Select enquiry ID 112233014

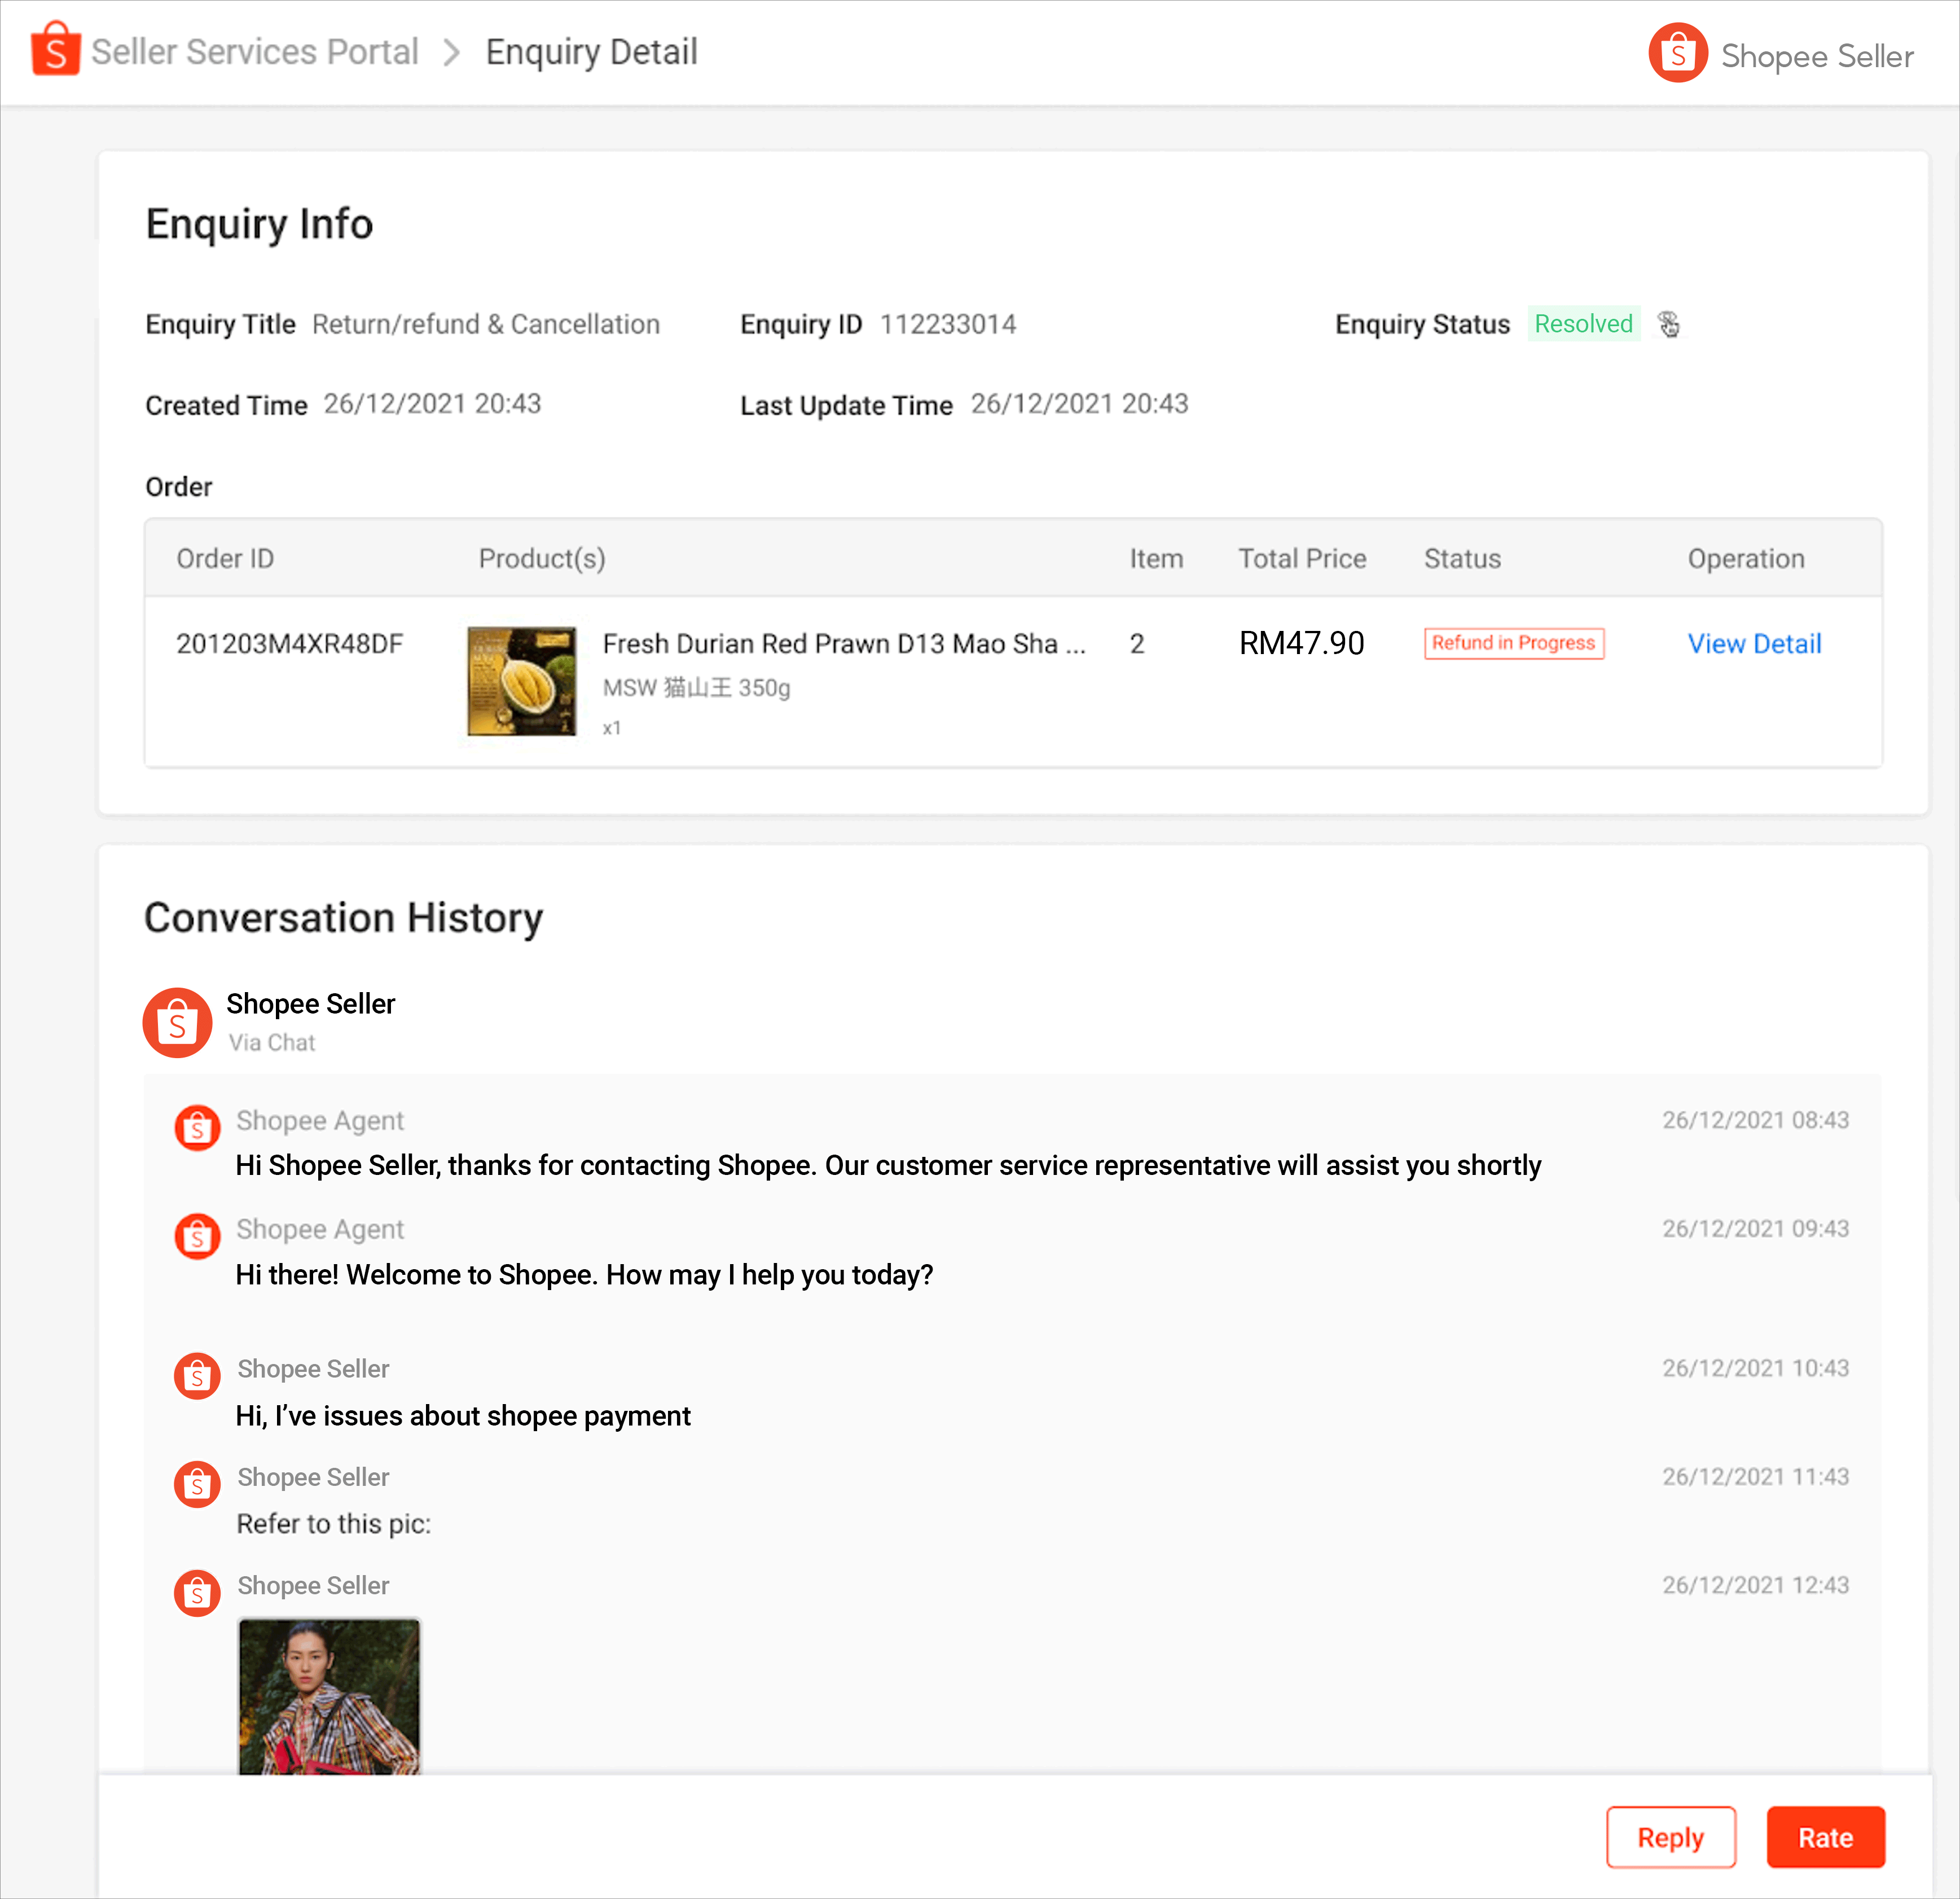pos(947,324)
